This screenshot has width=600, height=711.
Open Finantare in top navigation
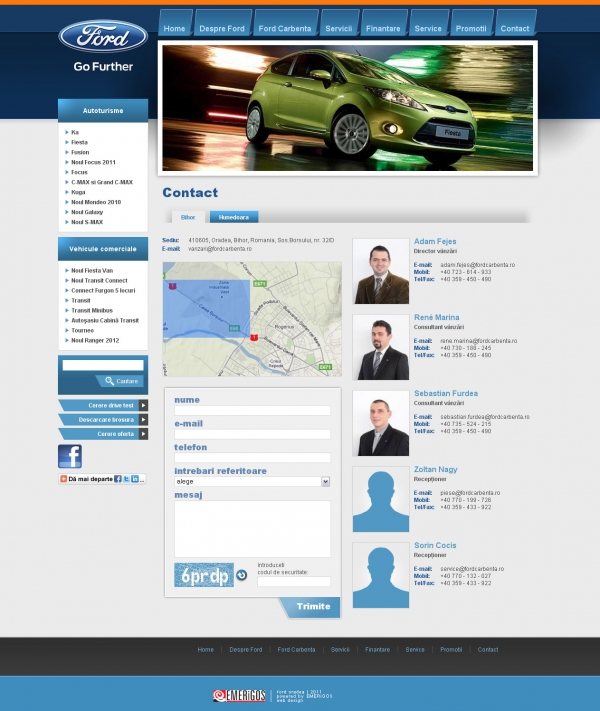click(x=383, y=28)
